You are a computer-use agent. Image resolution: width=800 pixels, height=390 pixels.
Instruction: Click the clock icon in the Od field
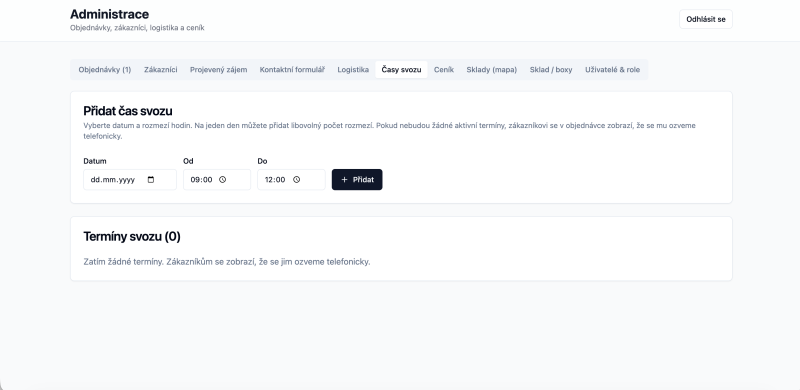[222, 180]
